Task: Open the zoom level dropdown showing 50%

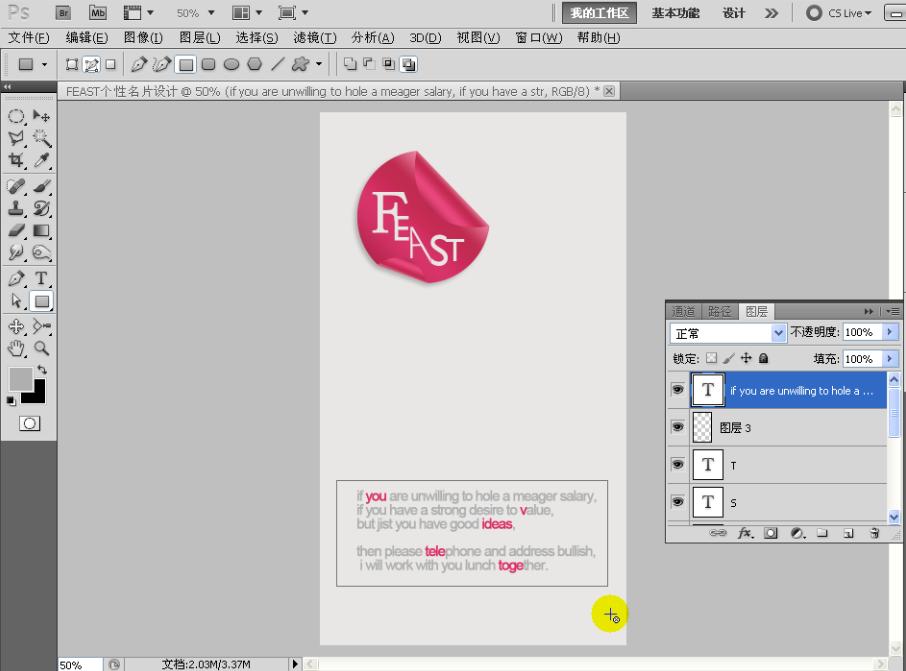Action: (x=196, y=12)
